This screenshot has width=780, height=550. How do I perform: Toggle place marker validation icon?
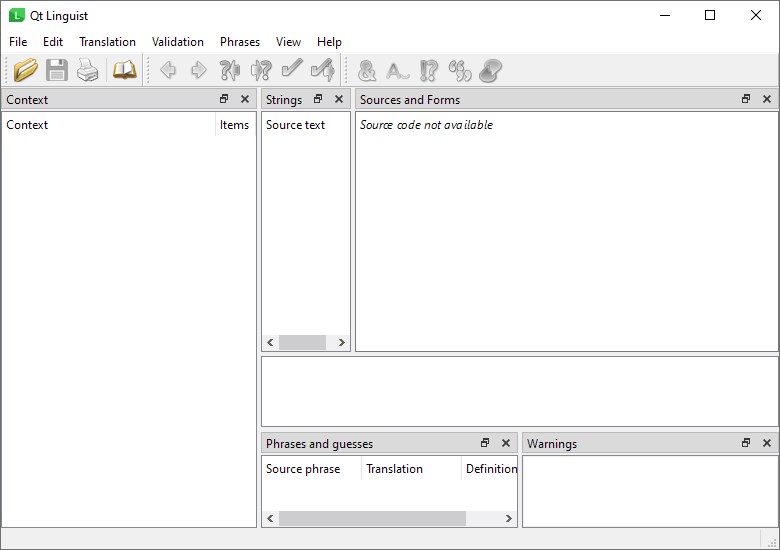490,71
